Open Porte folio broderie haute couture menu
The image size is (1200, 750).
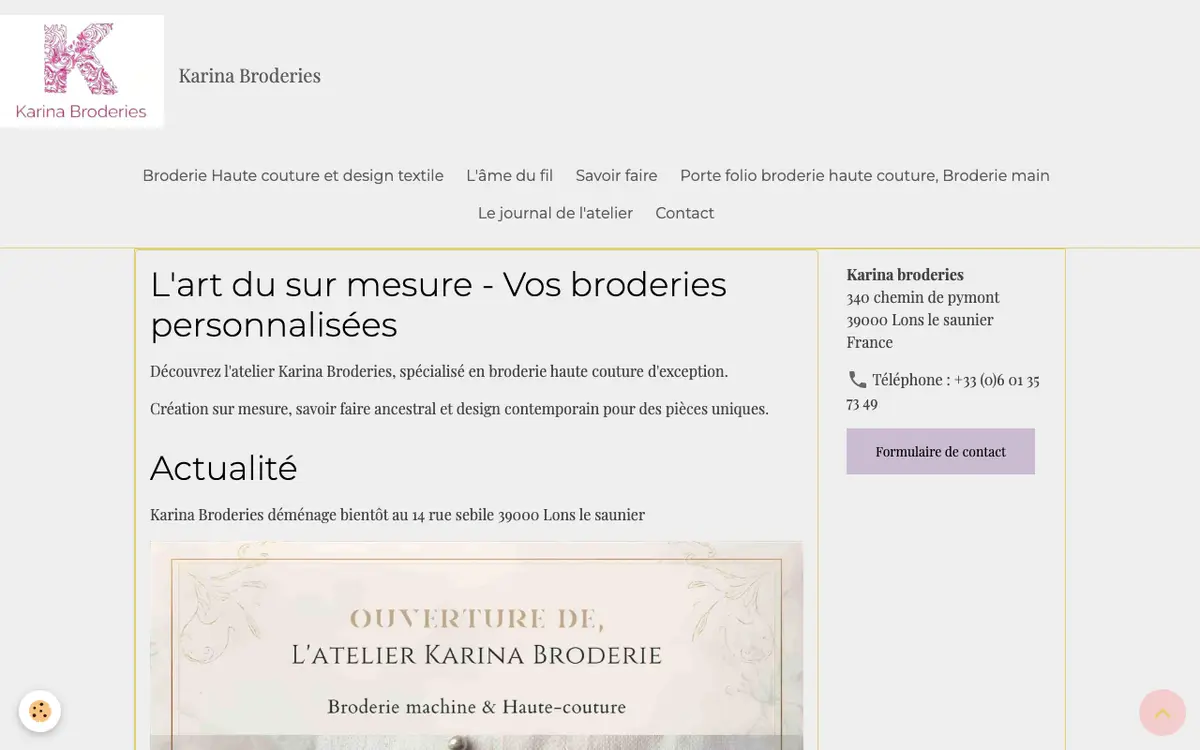pos(865,175)
